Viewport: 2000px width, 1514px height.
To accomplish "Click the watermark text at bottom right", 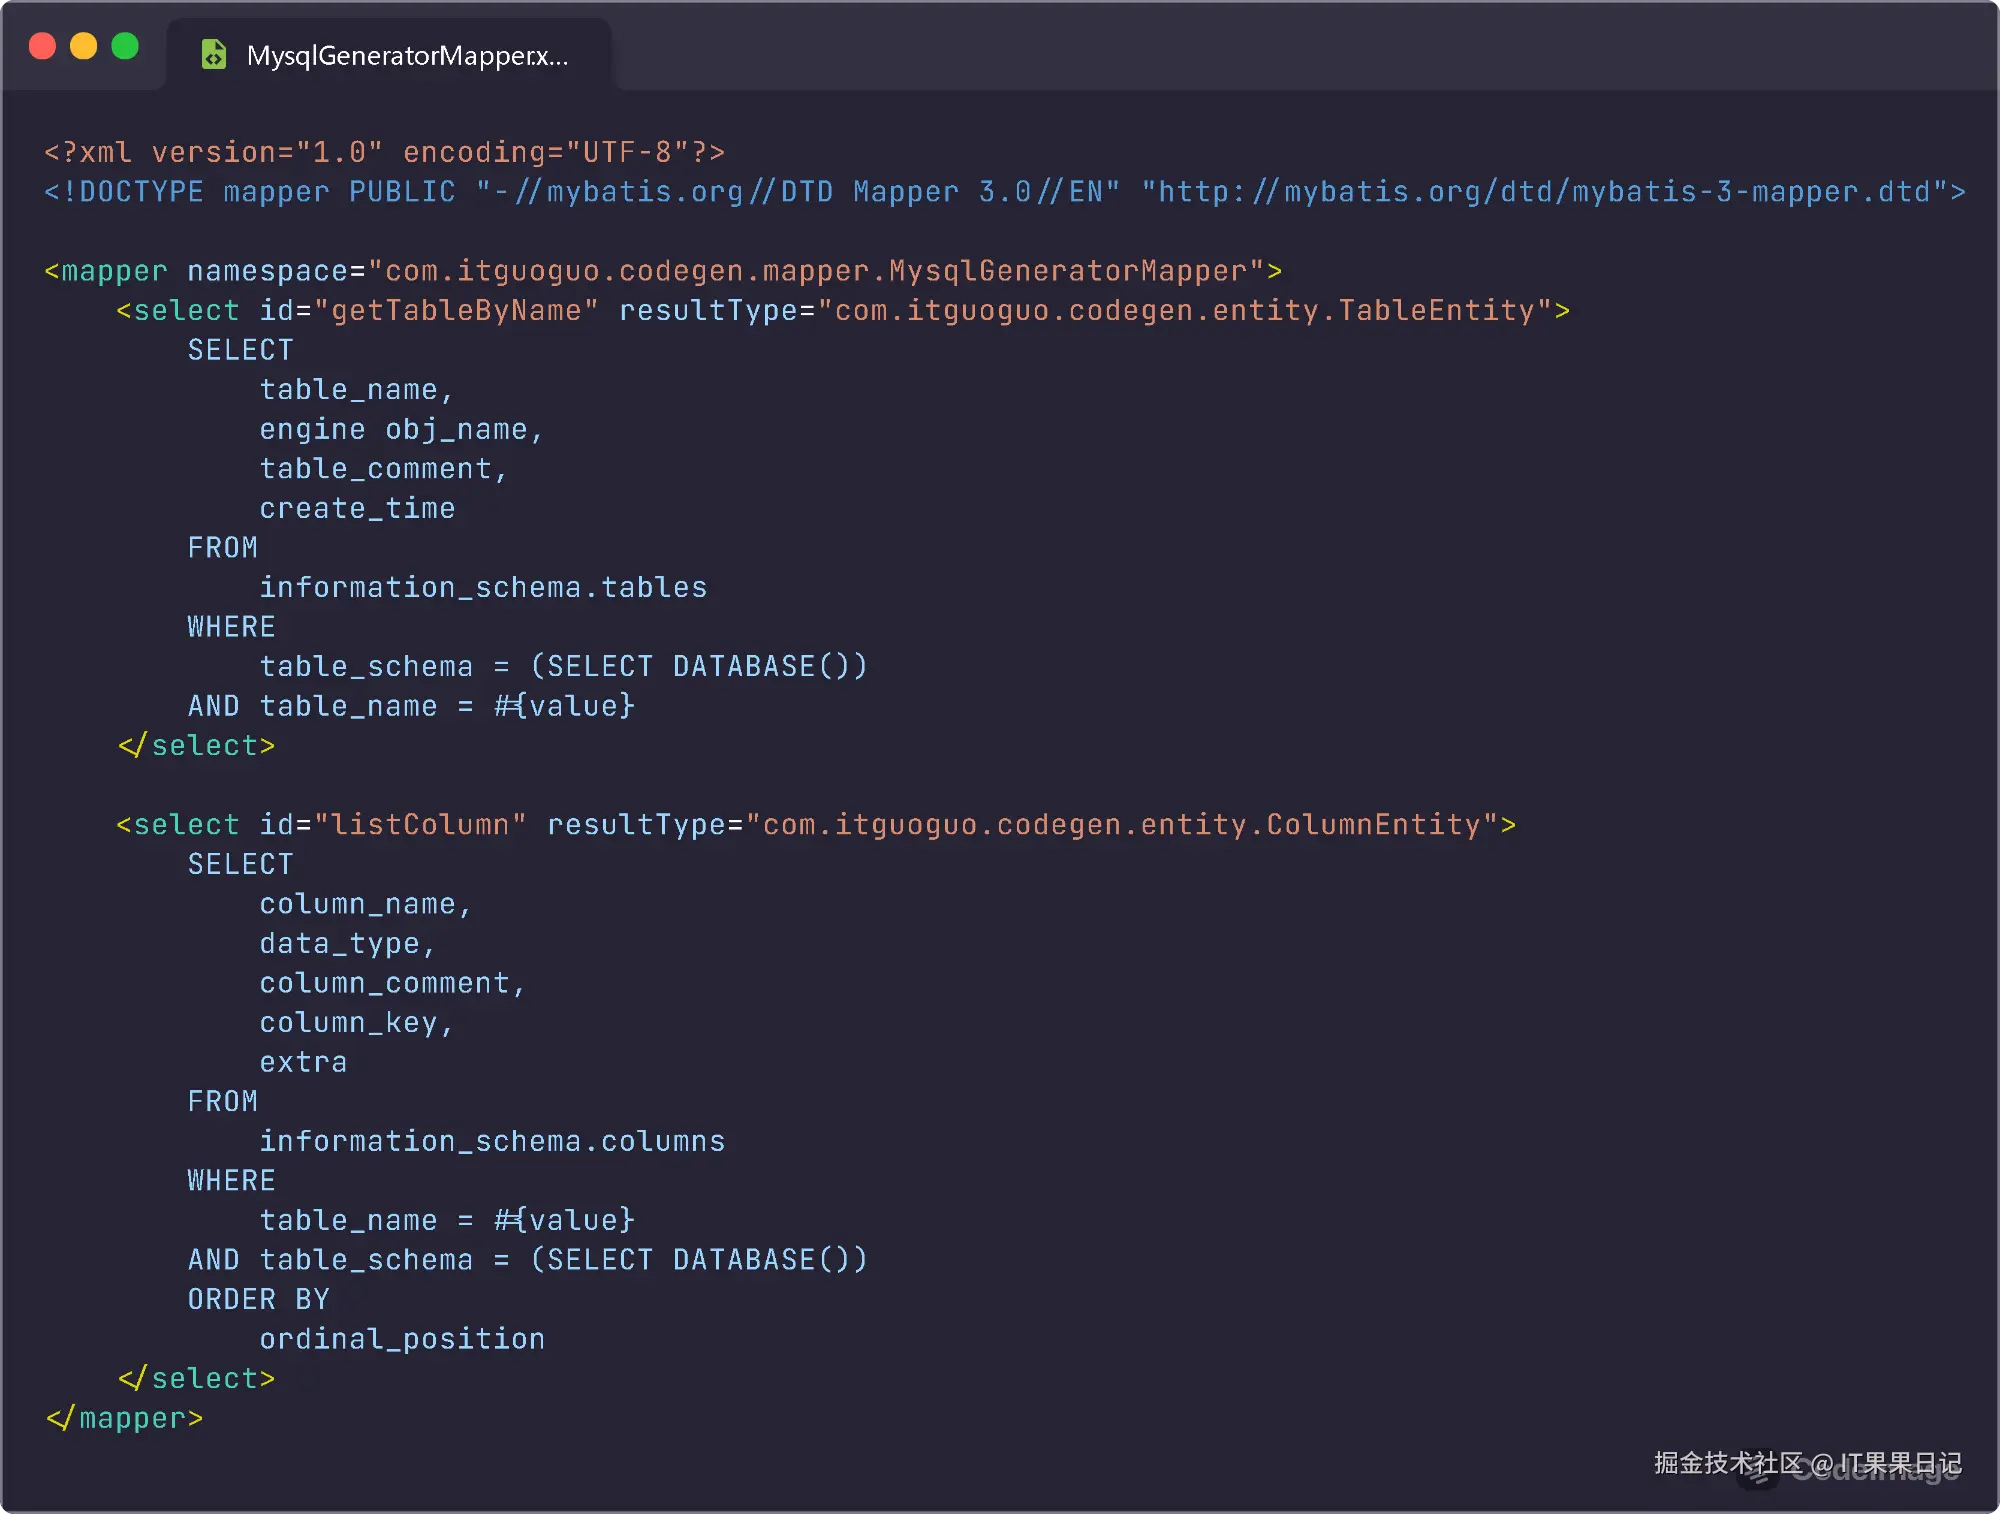I will click(x=1808, y=1464).
